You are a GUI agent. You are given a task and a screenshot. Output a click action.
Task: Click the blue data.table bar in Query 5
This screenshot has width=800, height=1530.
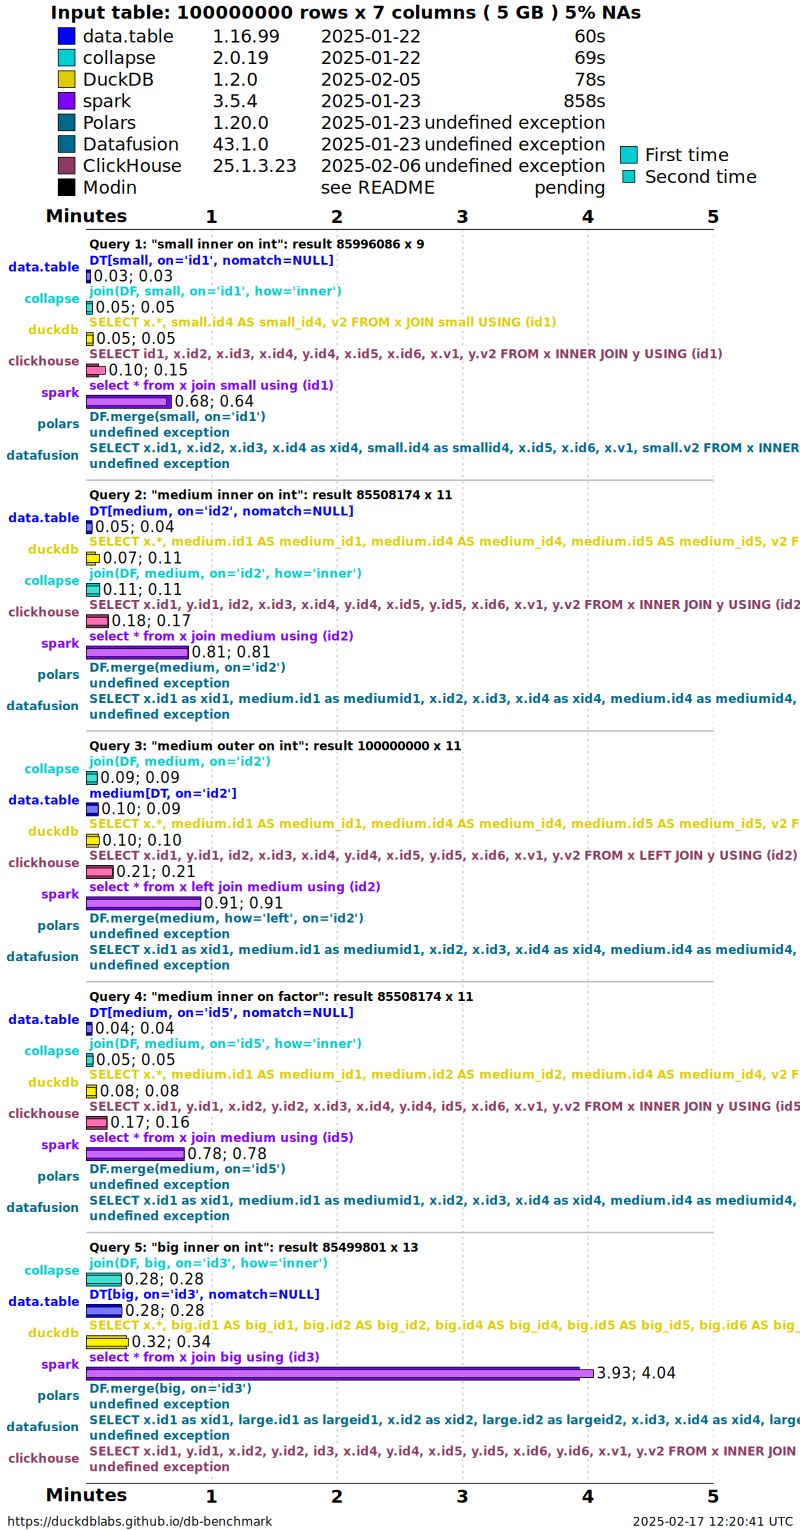click(104, 1311)
